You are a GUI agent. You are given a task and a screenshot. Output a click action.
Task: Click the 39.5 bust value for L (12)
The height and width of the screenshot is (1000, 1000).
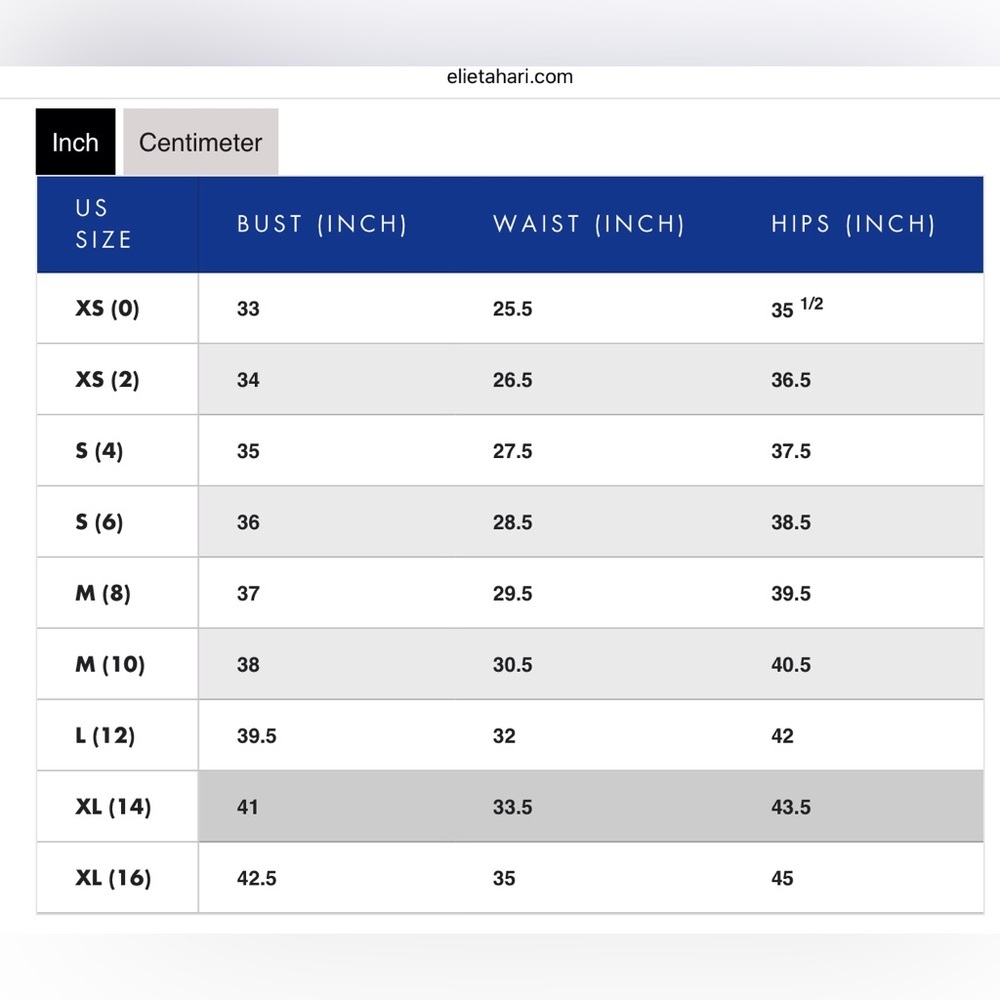coord(256,736)
